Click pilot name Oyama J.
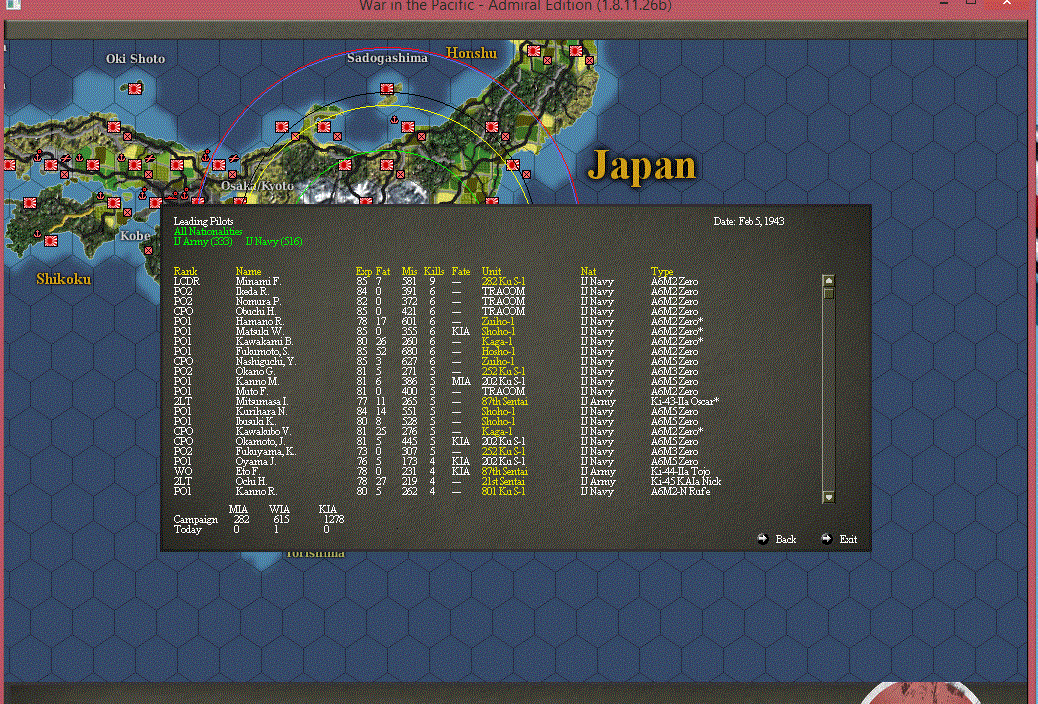This screenshot has width=1038, height=704. (255, 462)
